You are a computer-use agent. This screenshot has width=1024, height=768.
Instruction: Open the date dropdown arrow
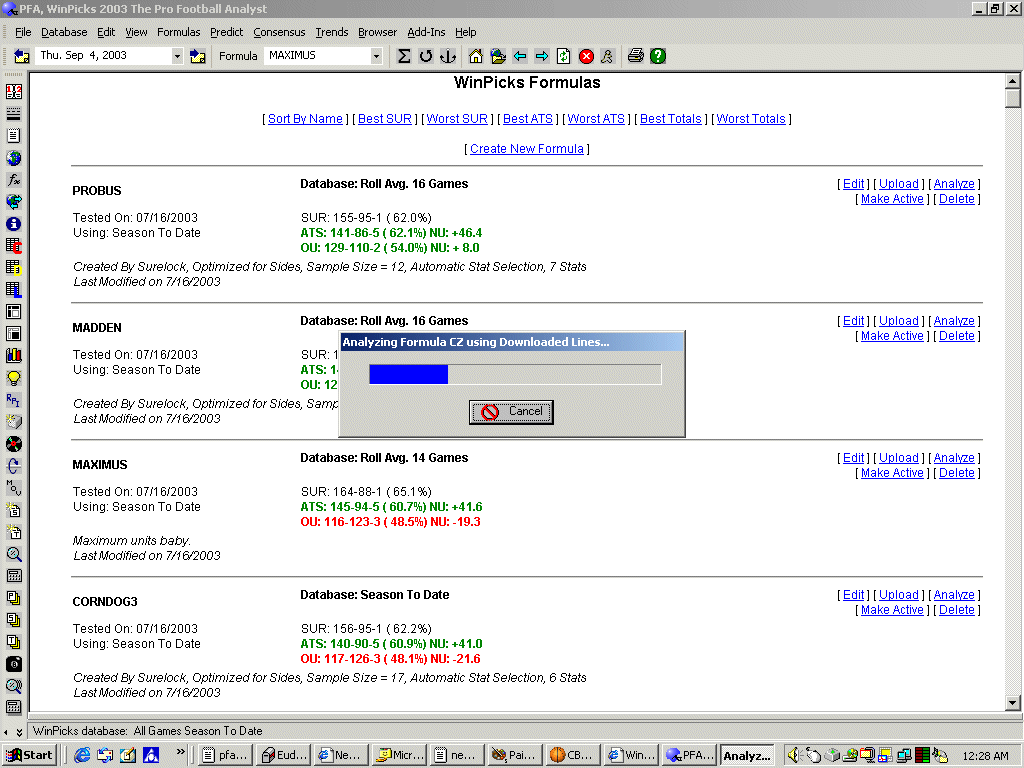(177, 56)
